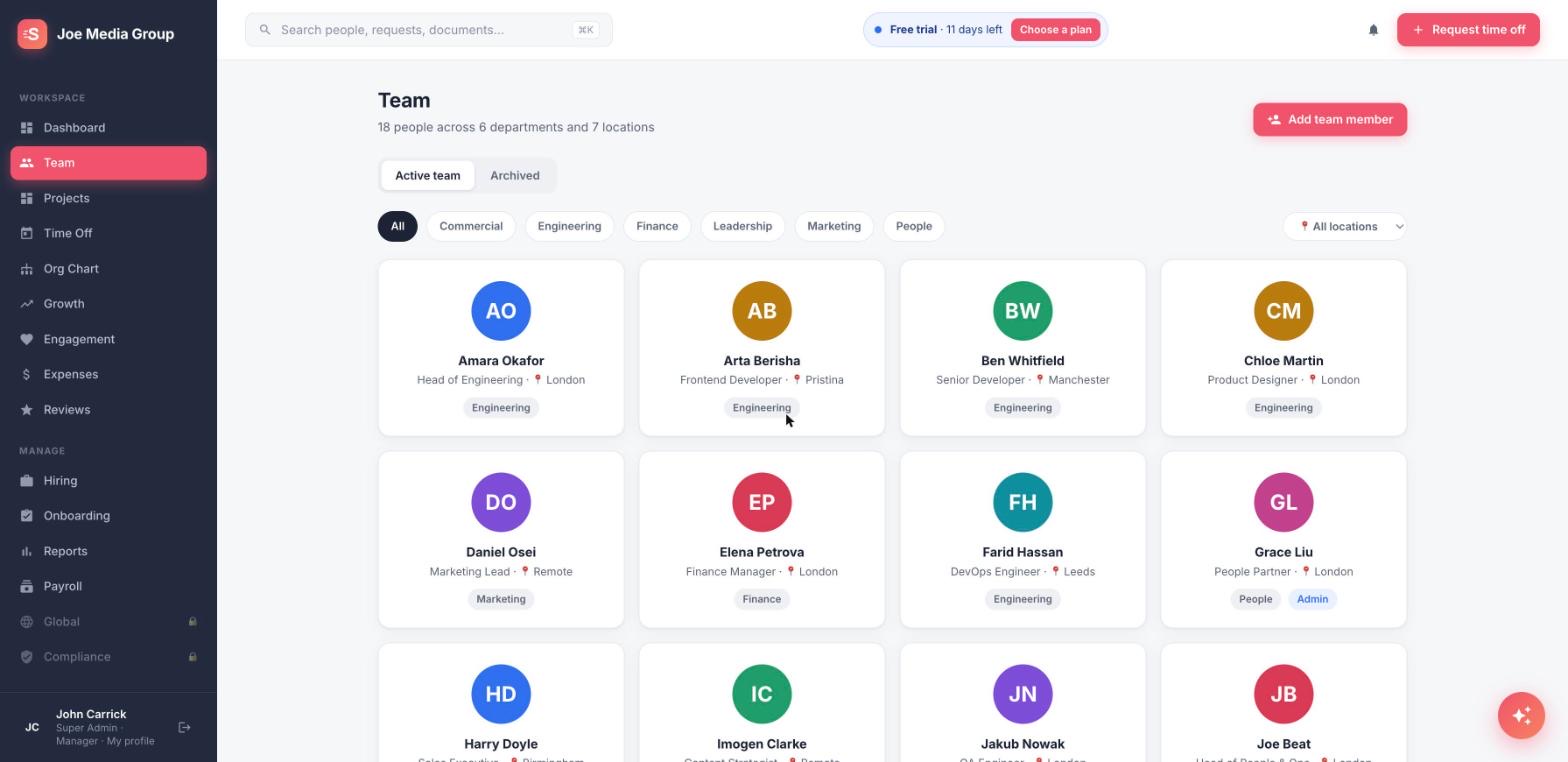Open Growth trend icon in sidebar
Screen dimensions: 1568x762
(x=27, y=304)
